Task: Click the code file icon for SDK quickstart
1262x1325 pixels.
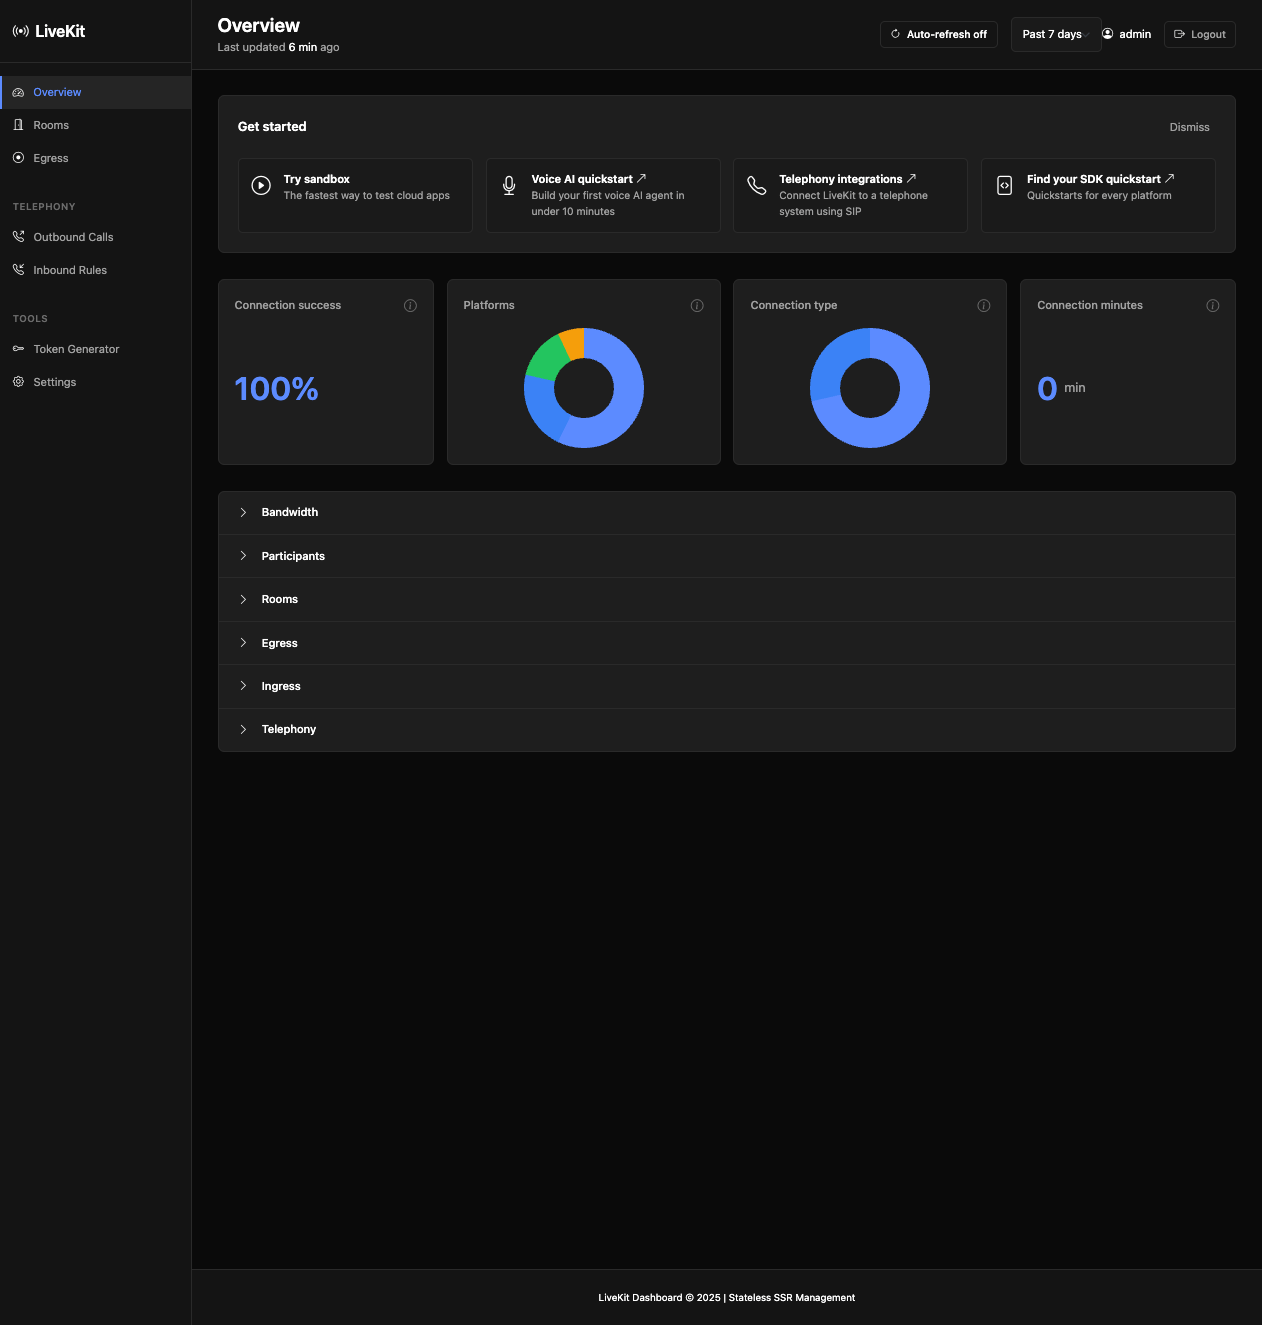Action: tap(1005, 186)
